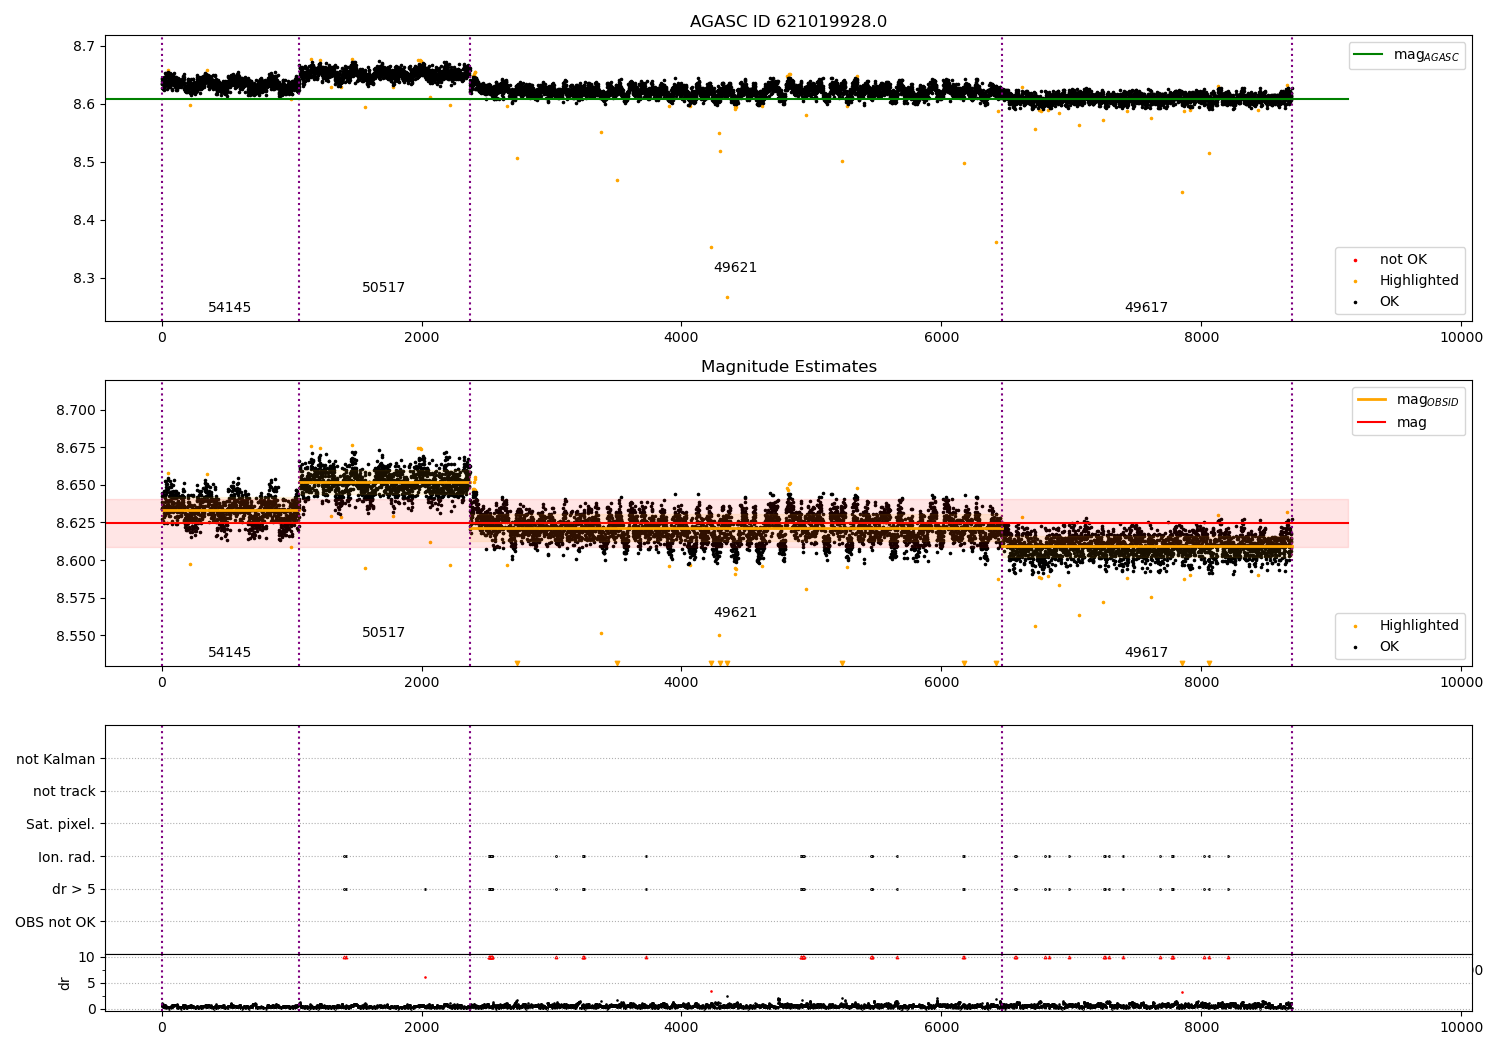Select the "dr > 5" row label
This screenshot has height=1050, width=1500.
pyautogui.click(x=74, y=890)
